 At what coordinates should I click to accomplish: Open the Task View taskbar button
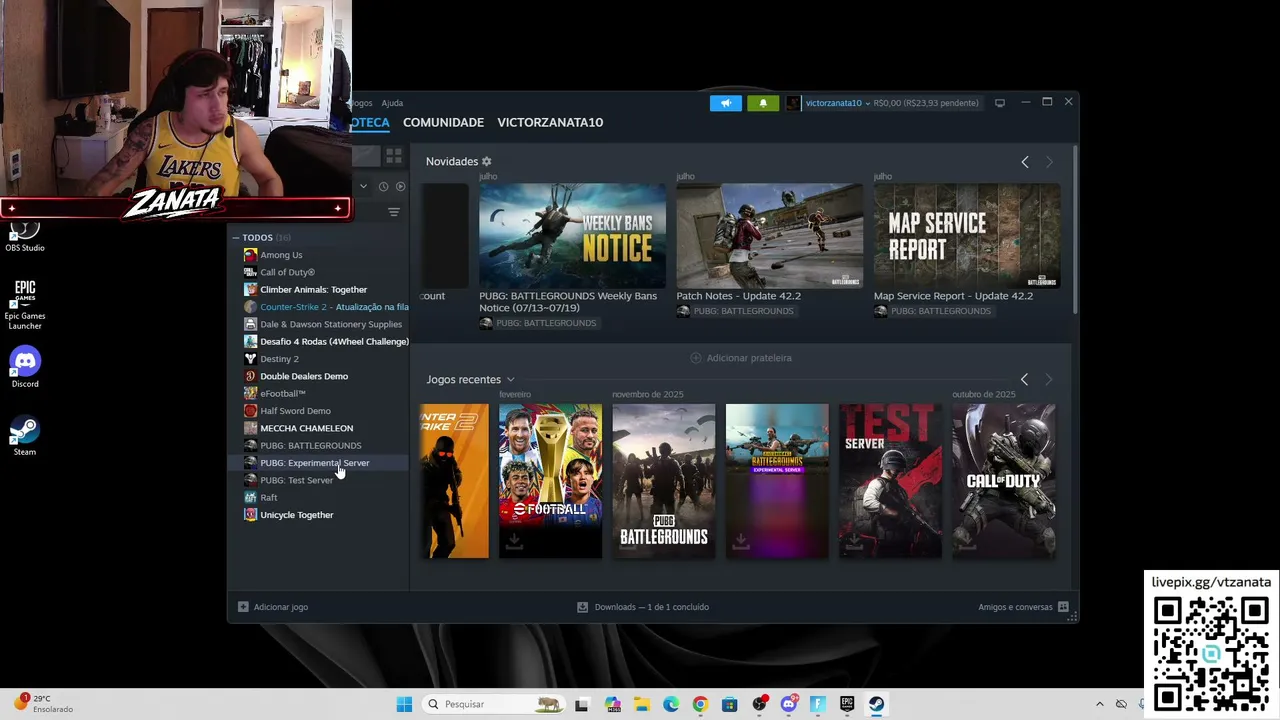coord(582,704)
